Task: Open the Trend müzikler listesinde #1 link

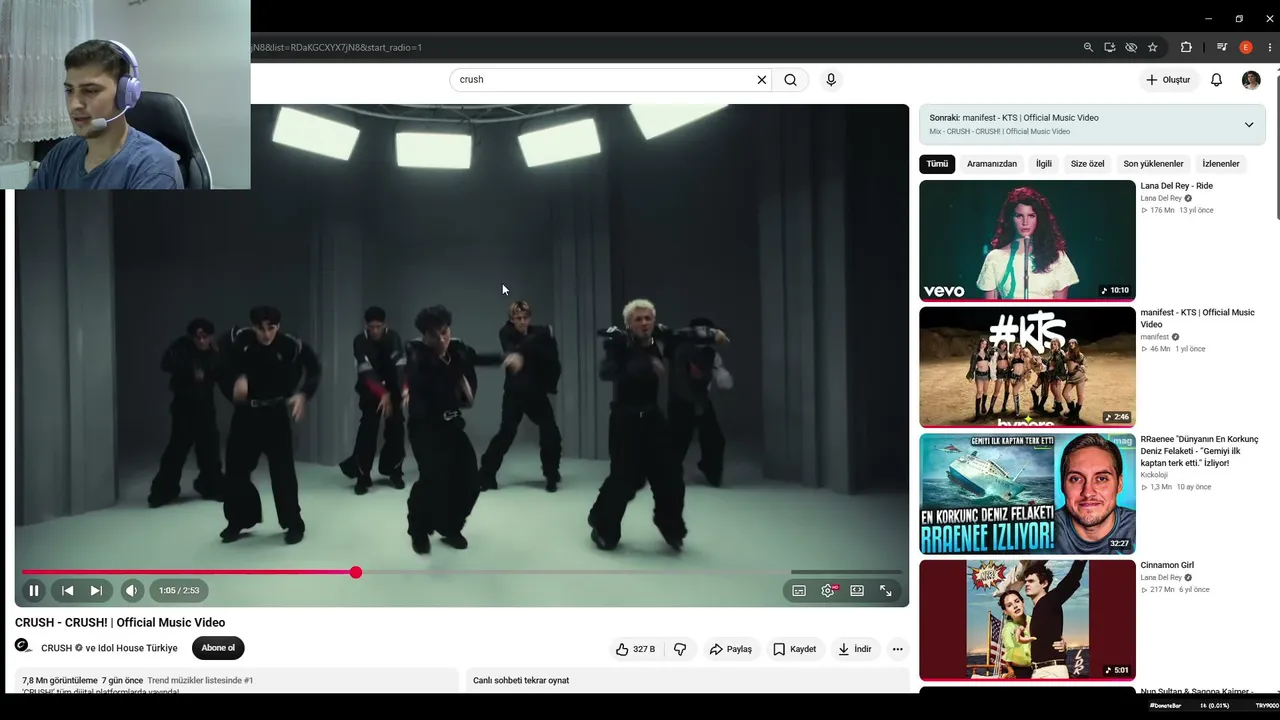Action: tap(200, 680)
